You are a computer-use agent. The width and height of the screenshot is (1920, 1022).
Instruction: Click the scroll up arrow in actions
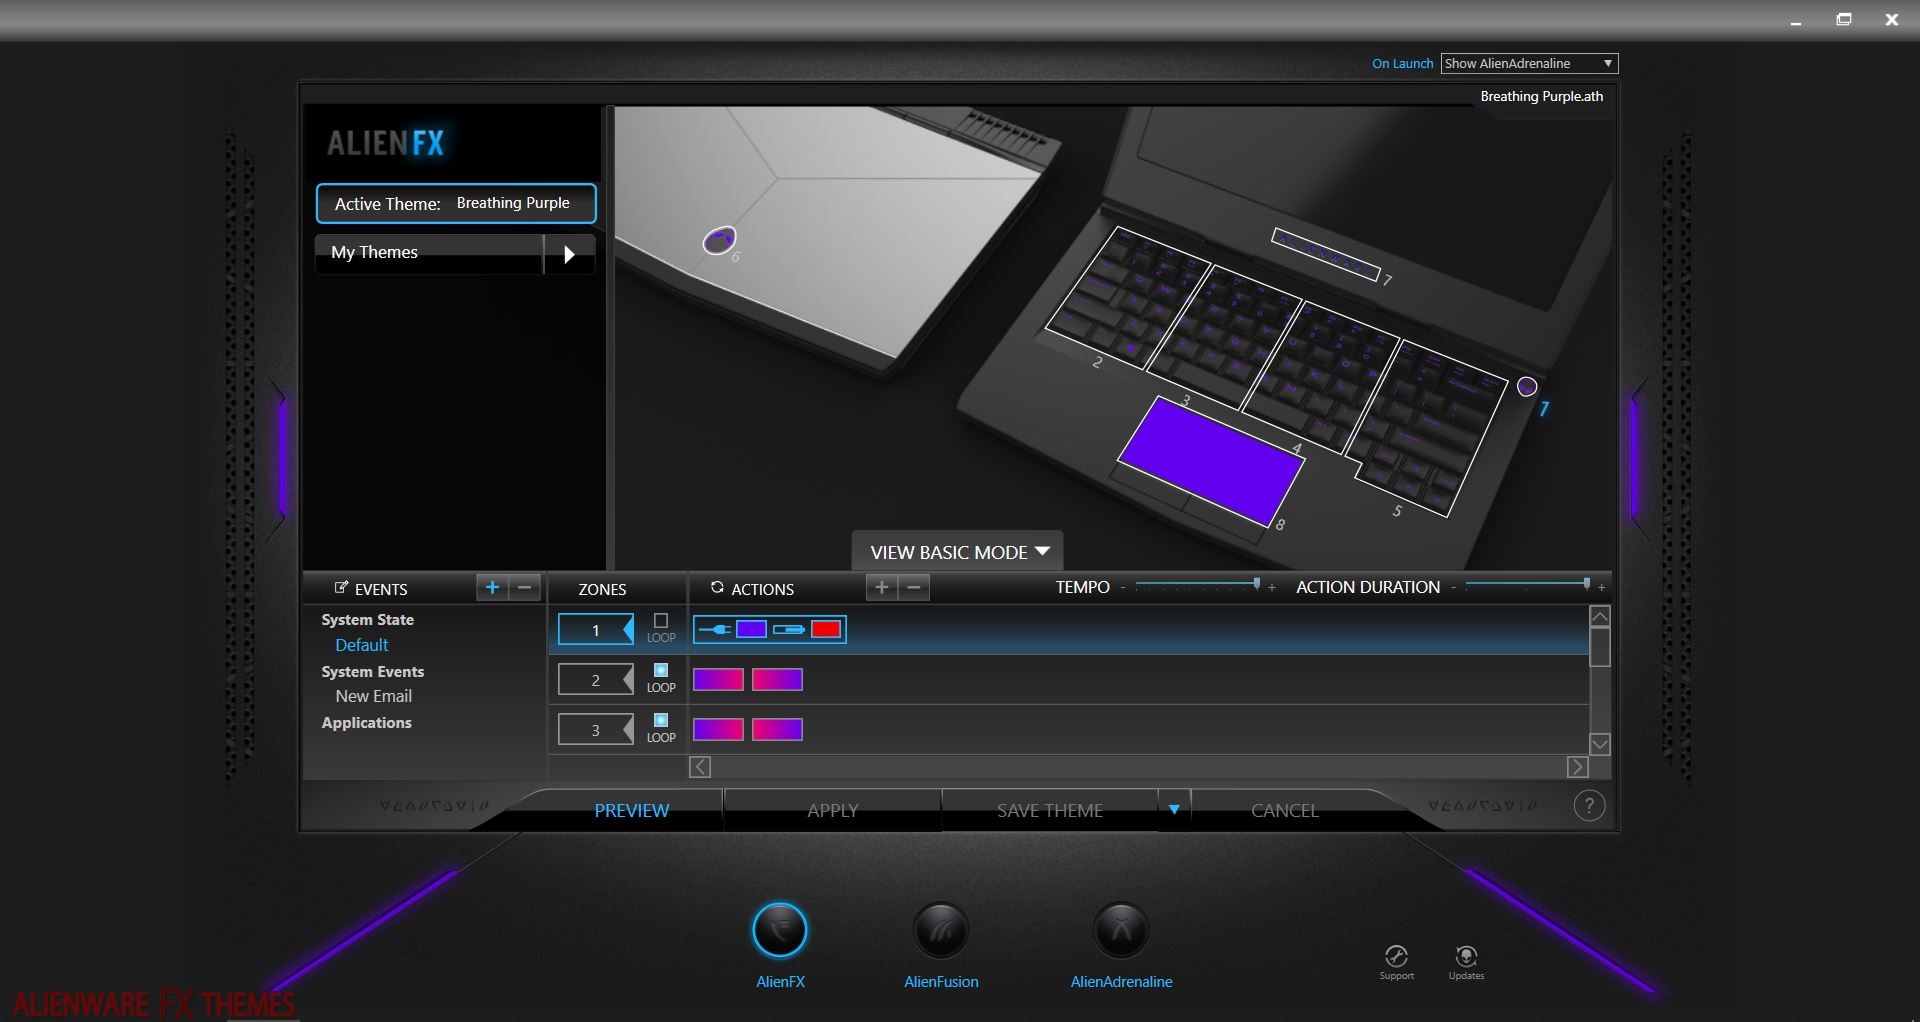tap(1600, 617)
